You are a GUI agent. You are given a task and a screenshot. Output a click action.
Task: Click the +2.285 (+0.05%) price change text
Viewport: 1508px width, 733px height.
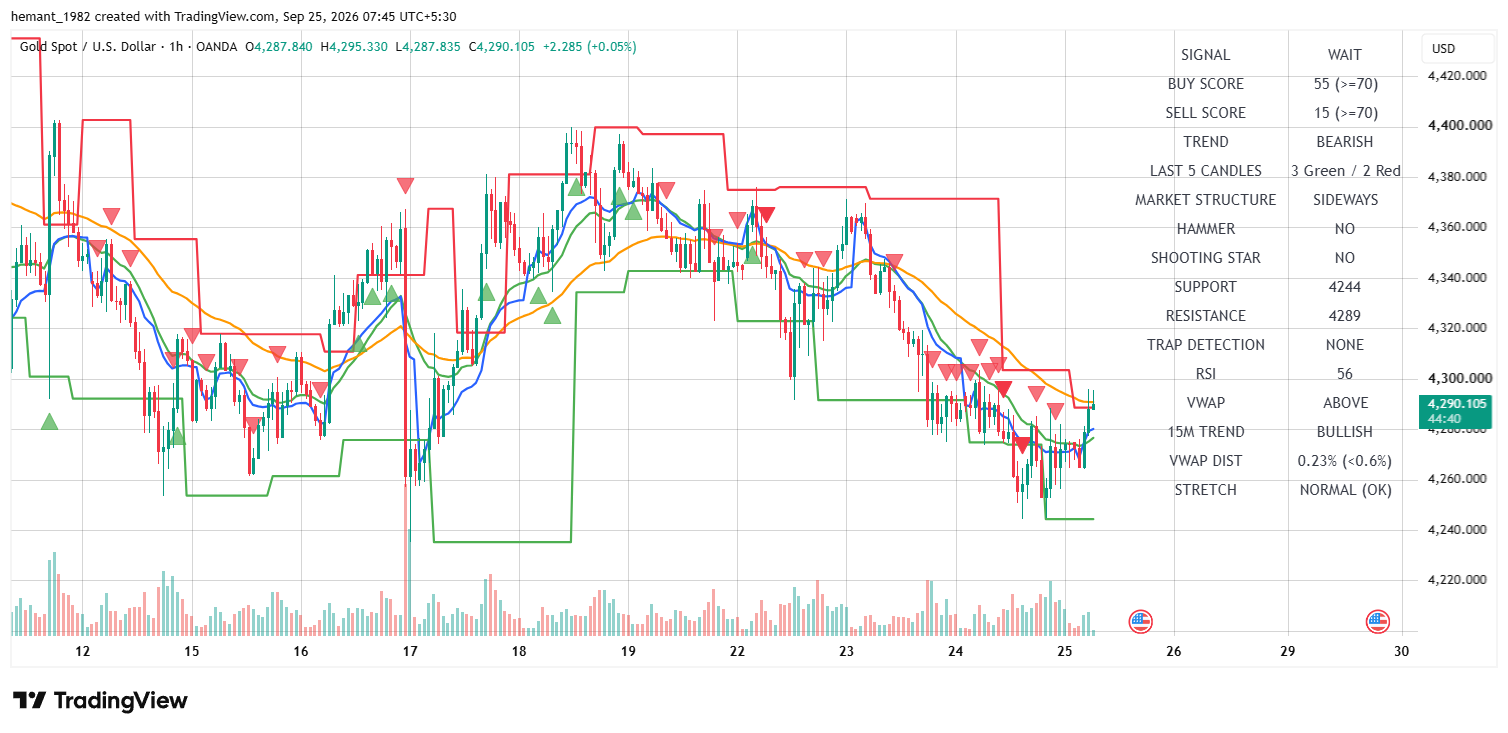coord(589,47)
